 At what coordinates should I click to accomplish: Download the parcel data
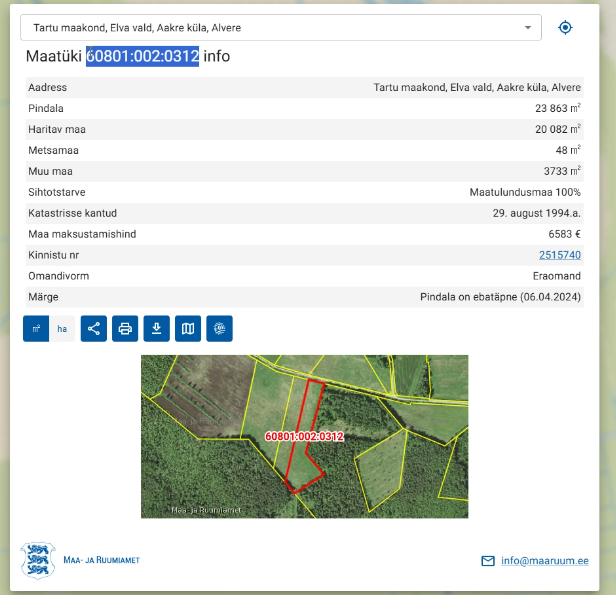click(156, 328)
